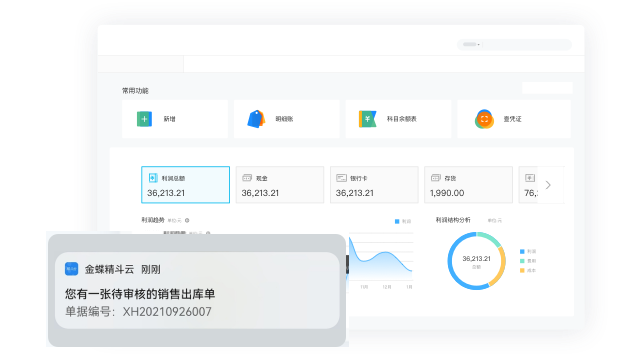Click the orange 查凭证 scan icon
Image resolution: width=640 pixels, height=360 pixels.
pyautogui.click(x=484, y=119)
